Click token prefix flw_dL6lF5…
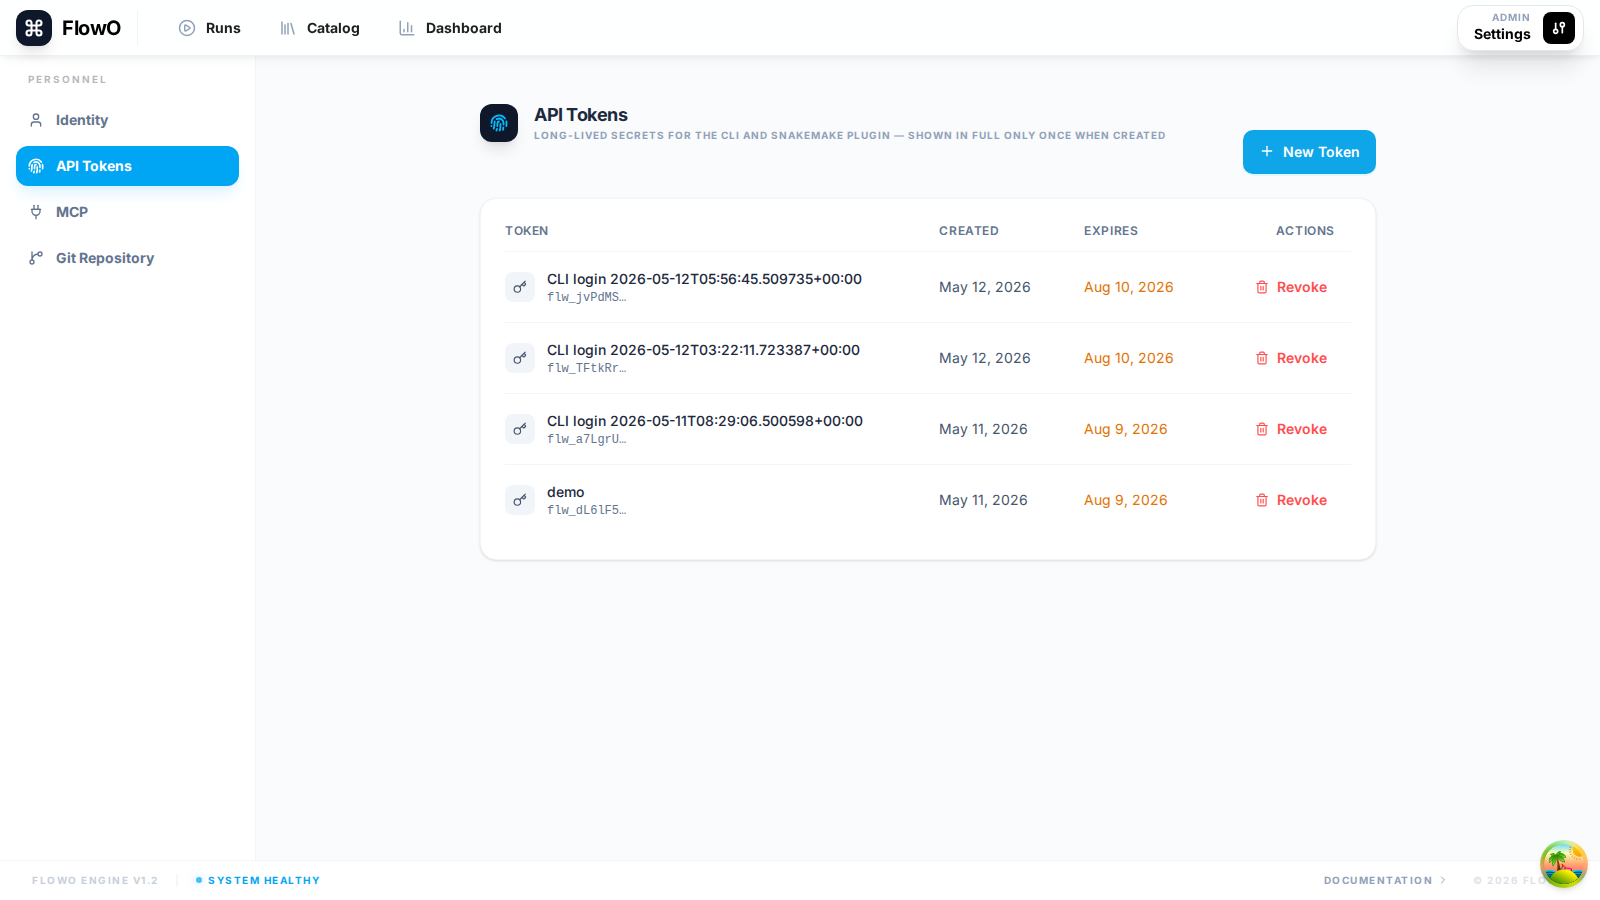1600x900 pixels. pyautogui.click(x=587, y=510)
